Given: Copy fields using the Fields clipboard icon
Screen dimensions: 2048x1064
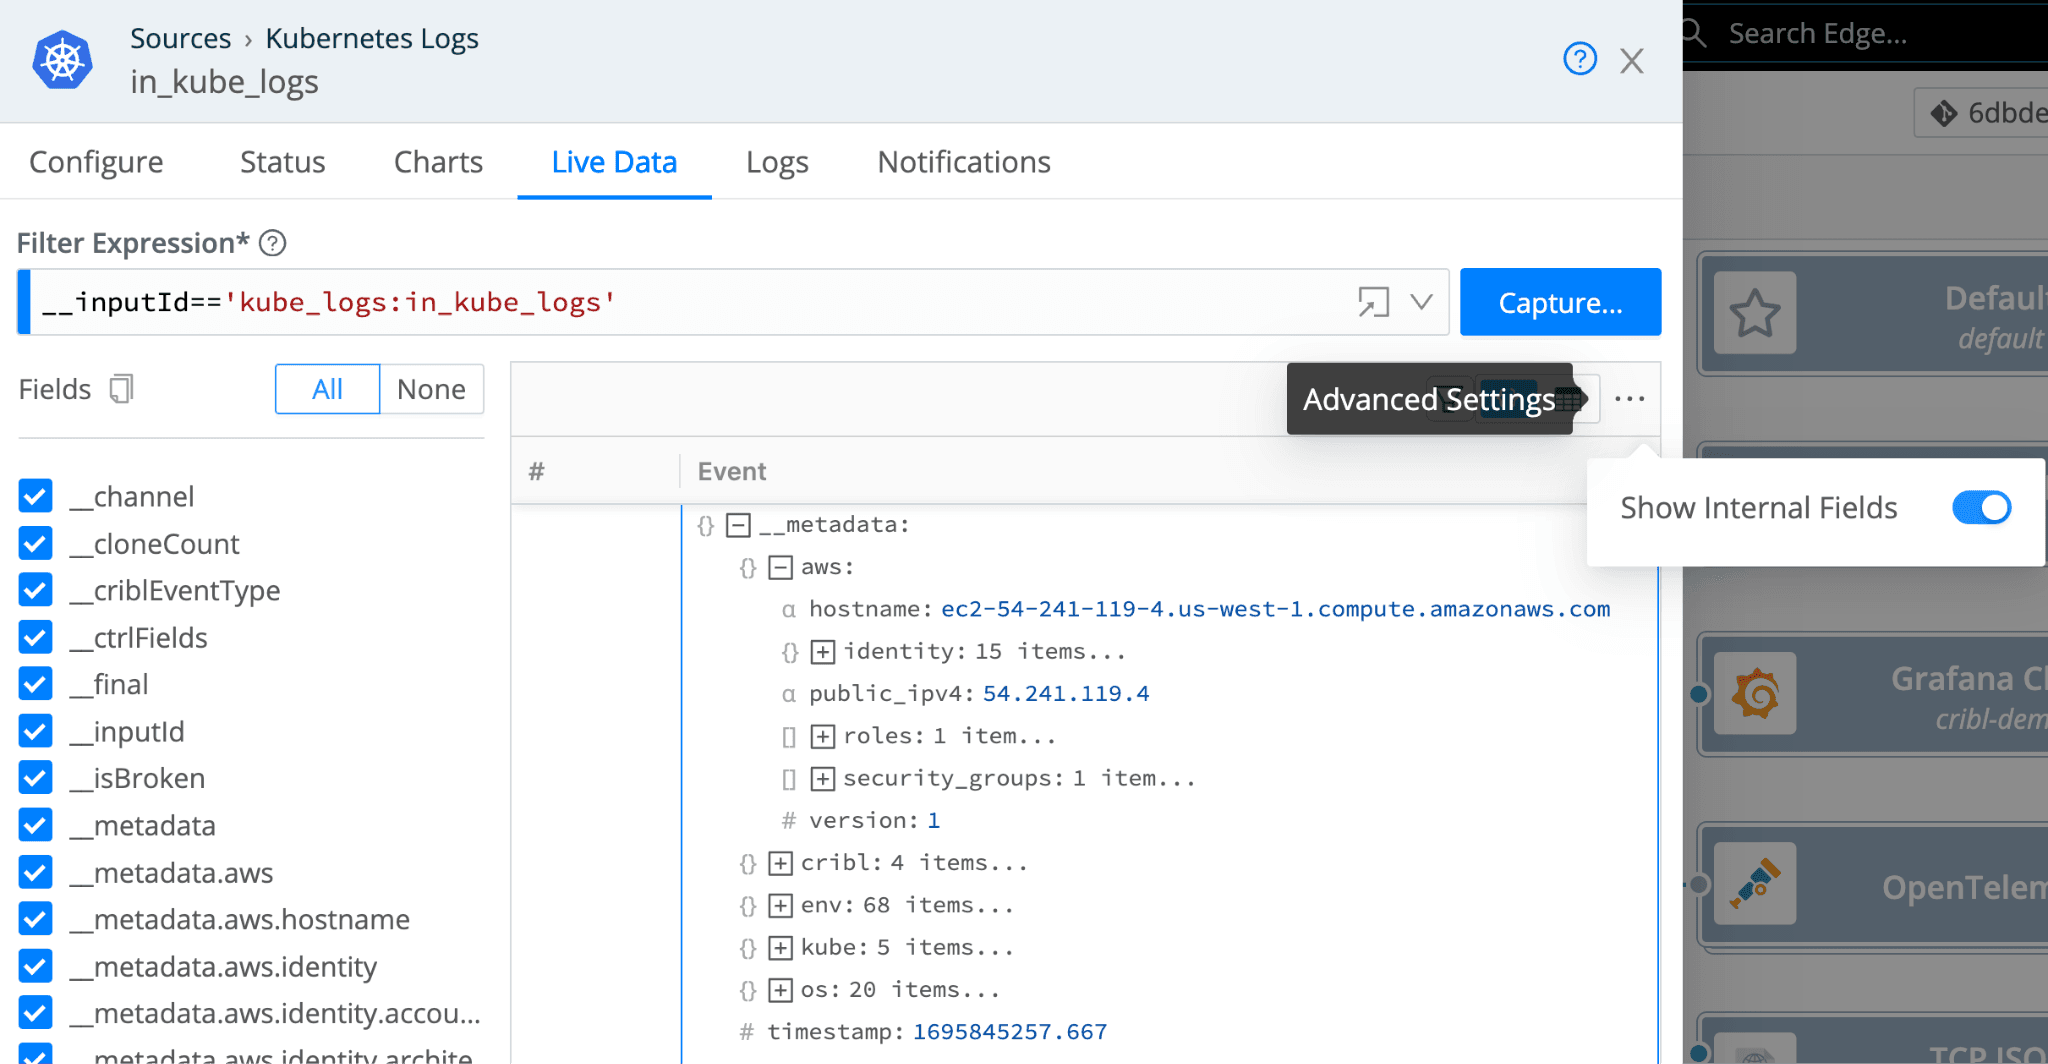Looking at the screenshot, I should 121,389.
